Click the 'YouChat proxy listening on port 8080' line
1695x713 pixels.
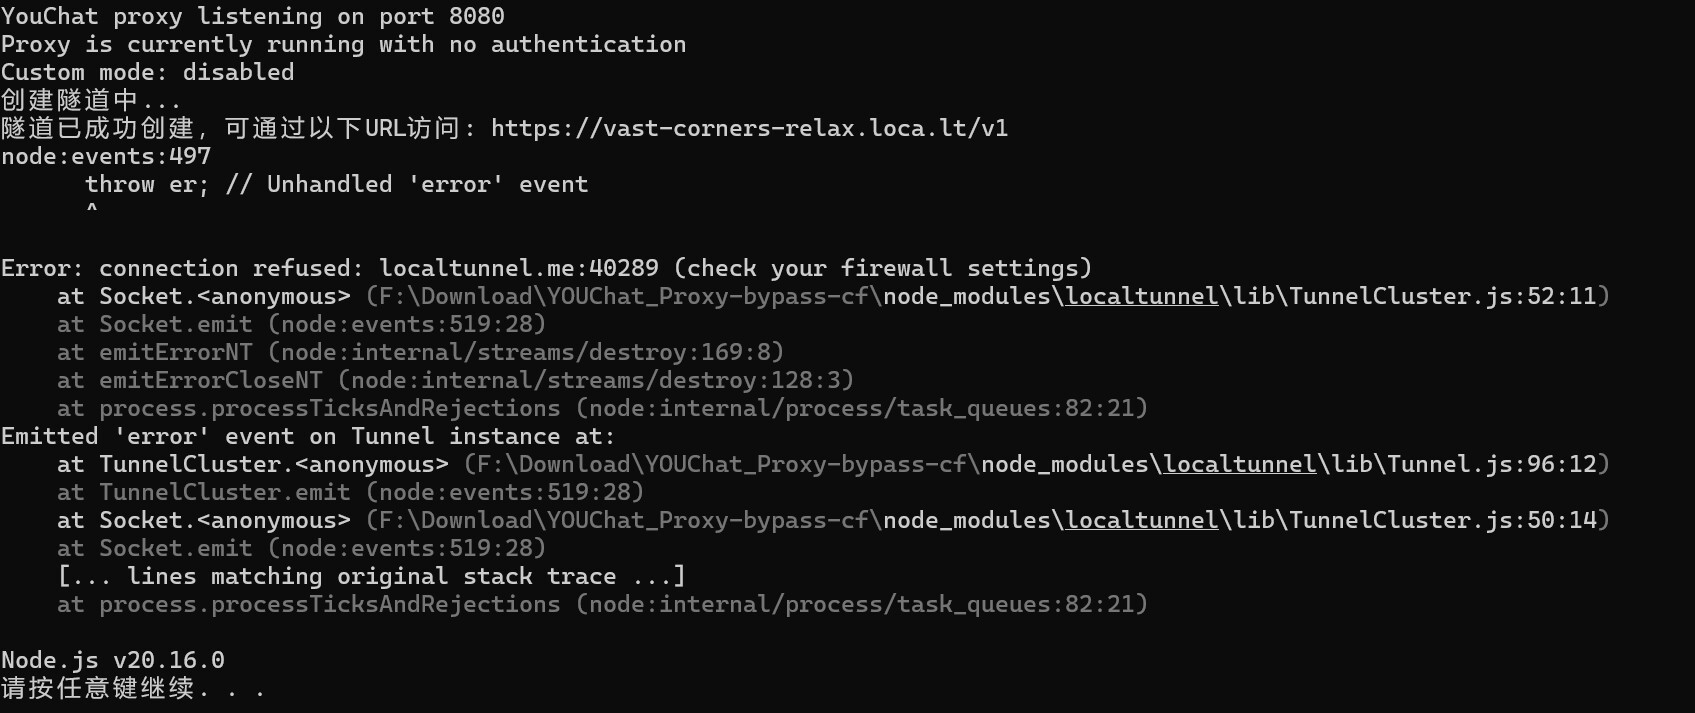[x=253, y=17]
